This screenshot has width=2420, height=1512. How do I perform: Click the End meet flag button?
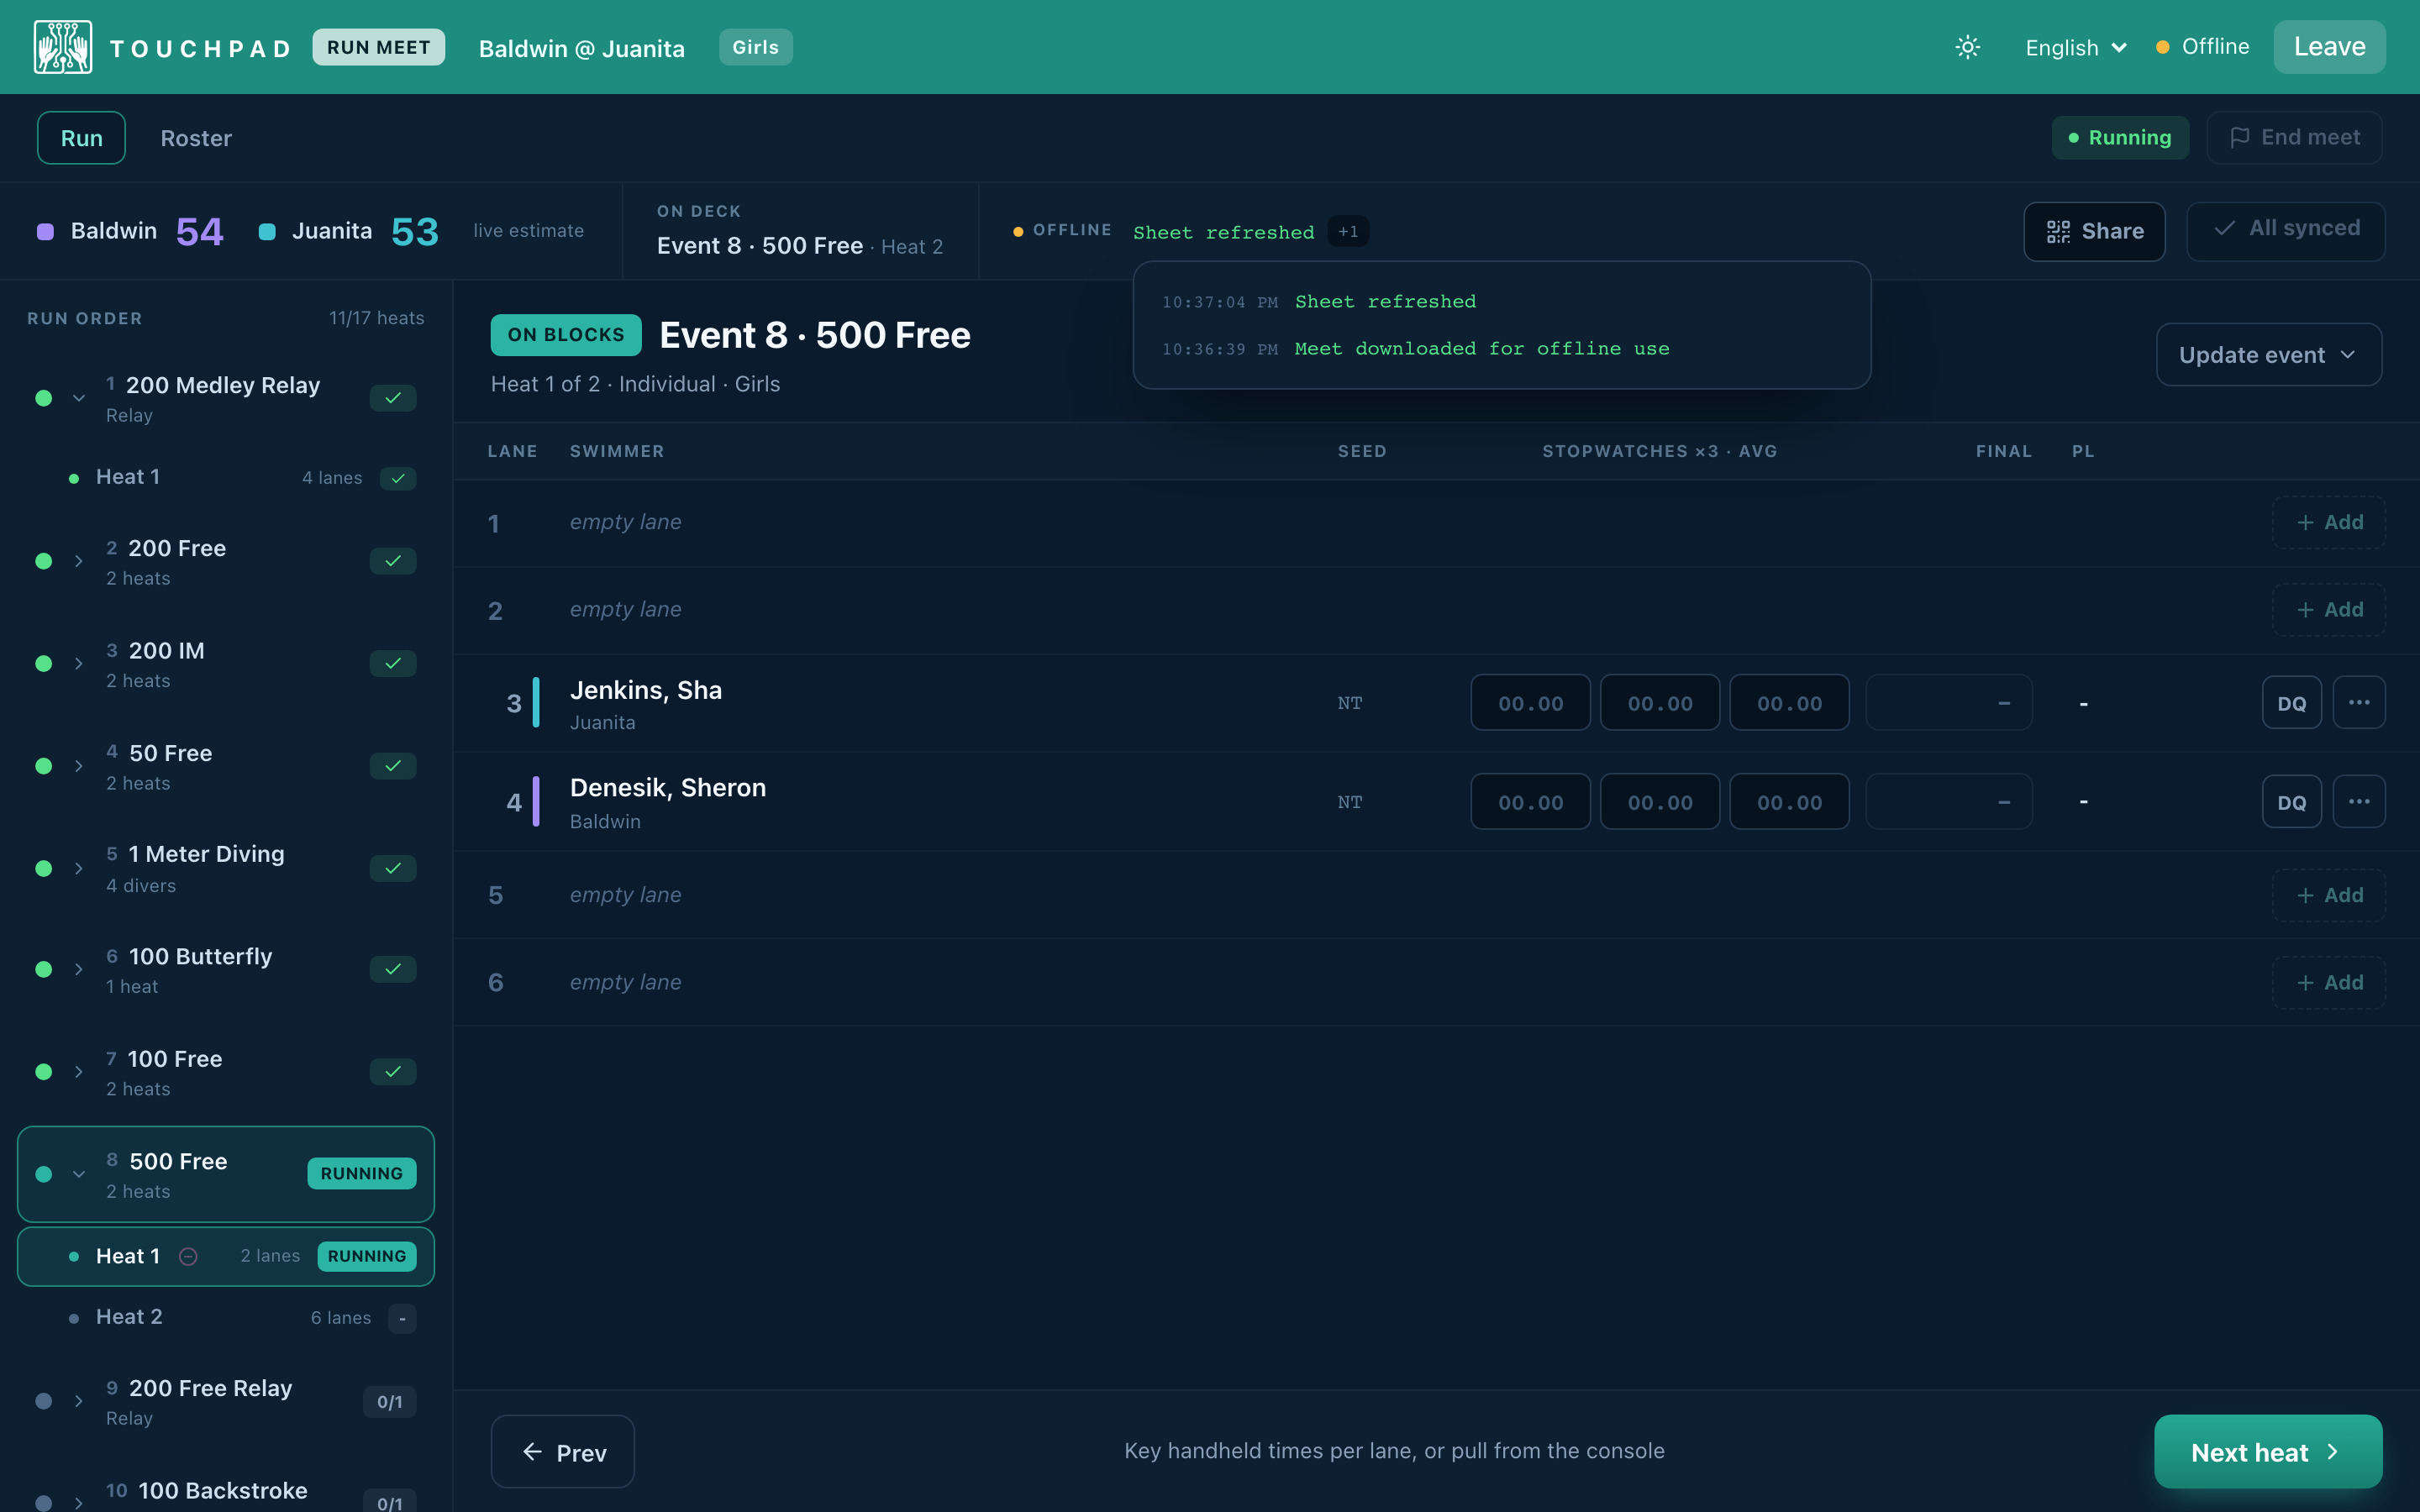coord(2294,137)
